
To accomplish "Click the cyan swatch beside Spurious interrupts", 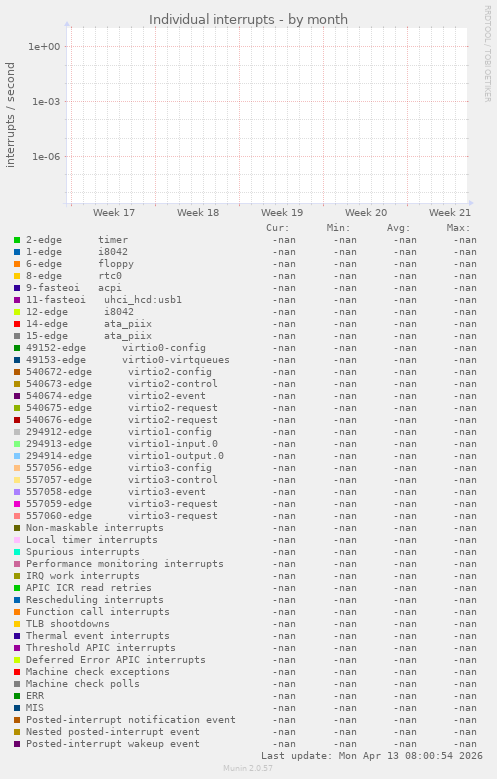I will click(17, 552).
